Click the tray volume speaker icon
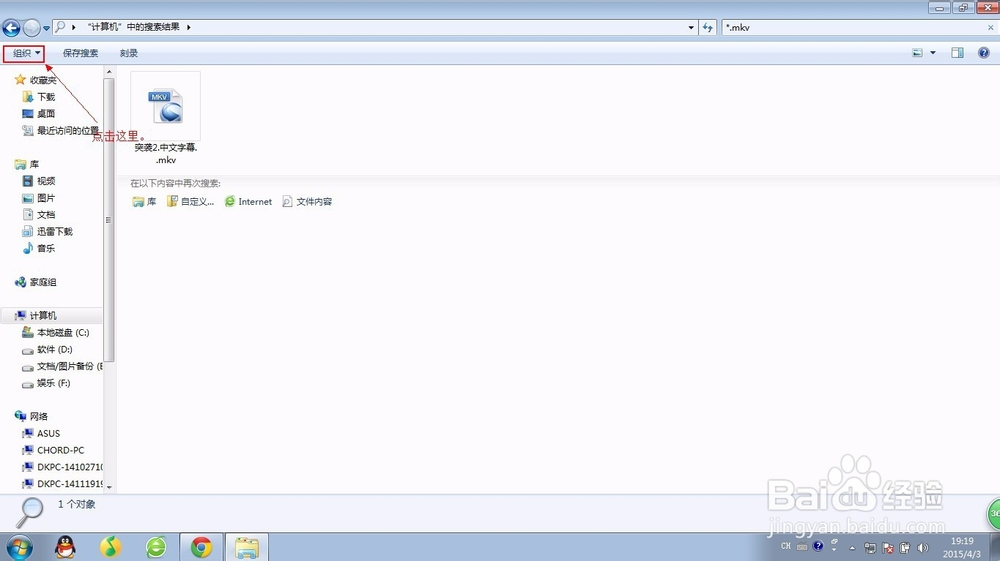The height and width of the screenshot is (561, 1000). 922,548
